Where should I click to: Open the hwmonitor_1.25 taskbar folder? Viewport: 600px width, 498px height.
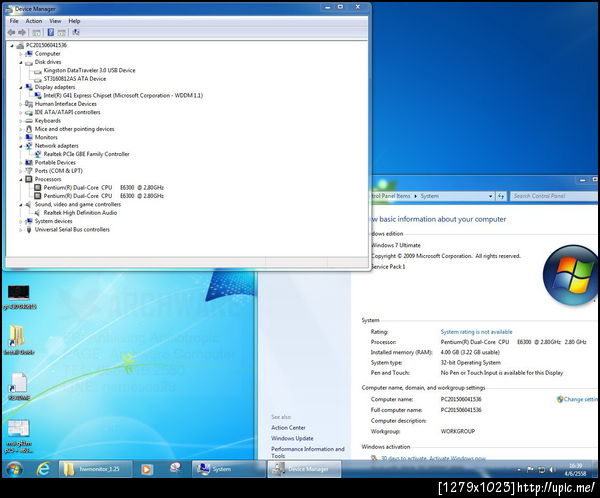click(96, 469)
